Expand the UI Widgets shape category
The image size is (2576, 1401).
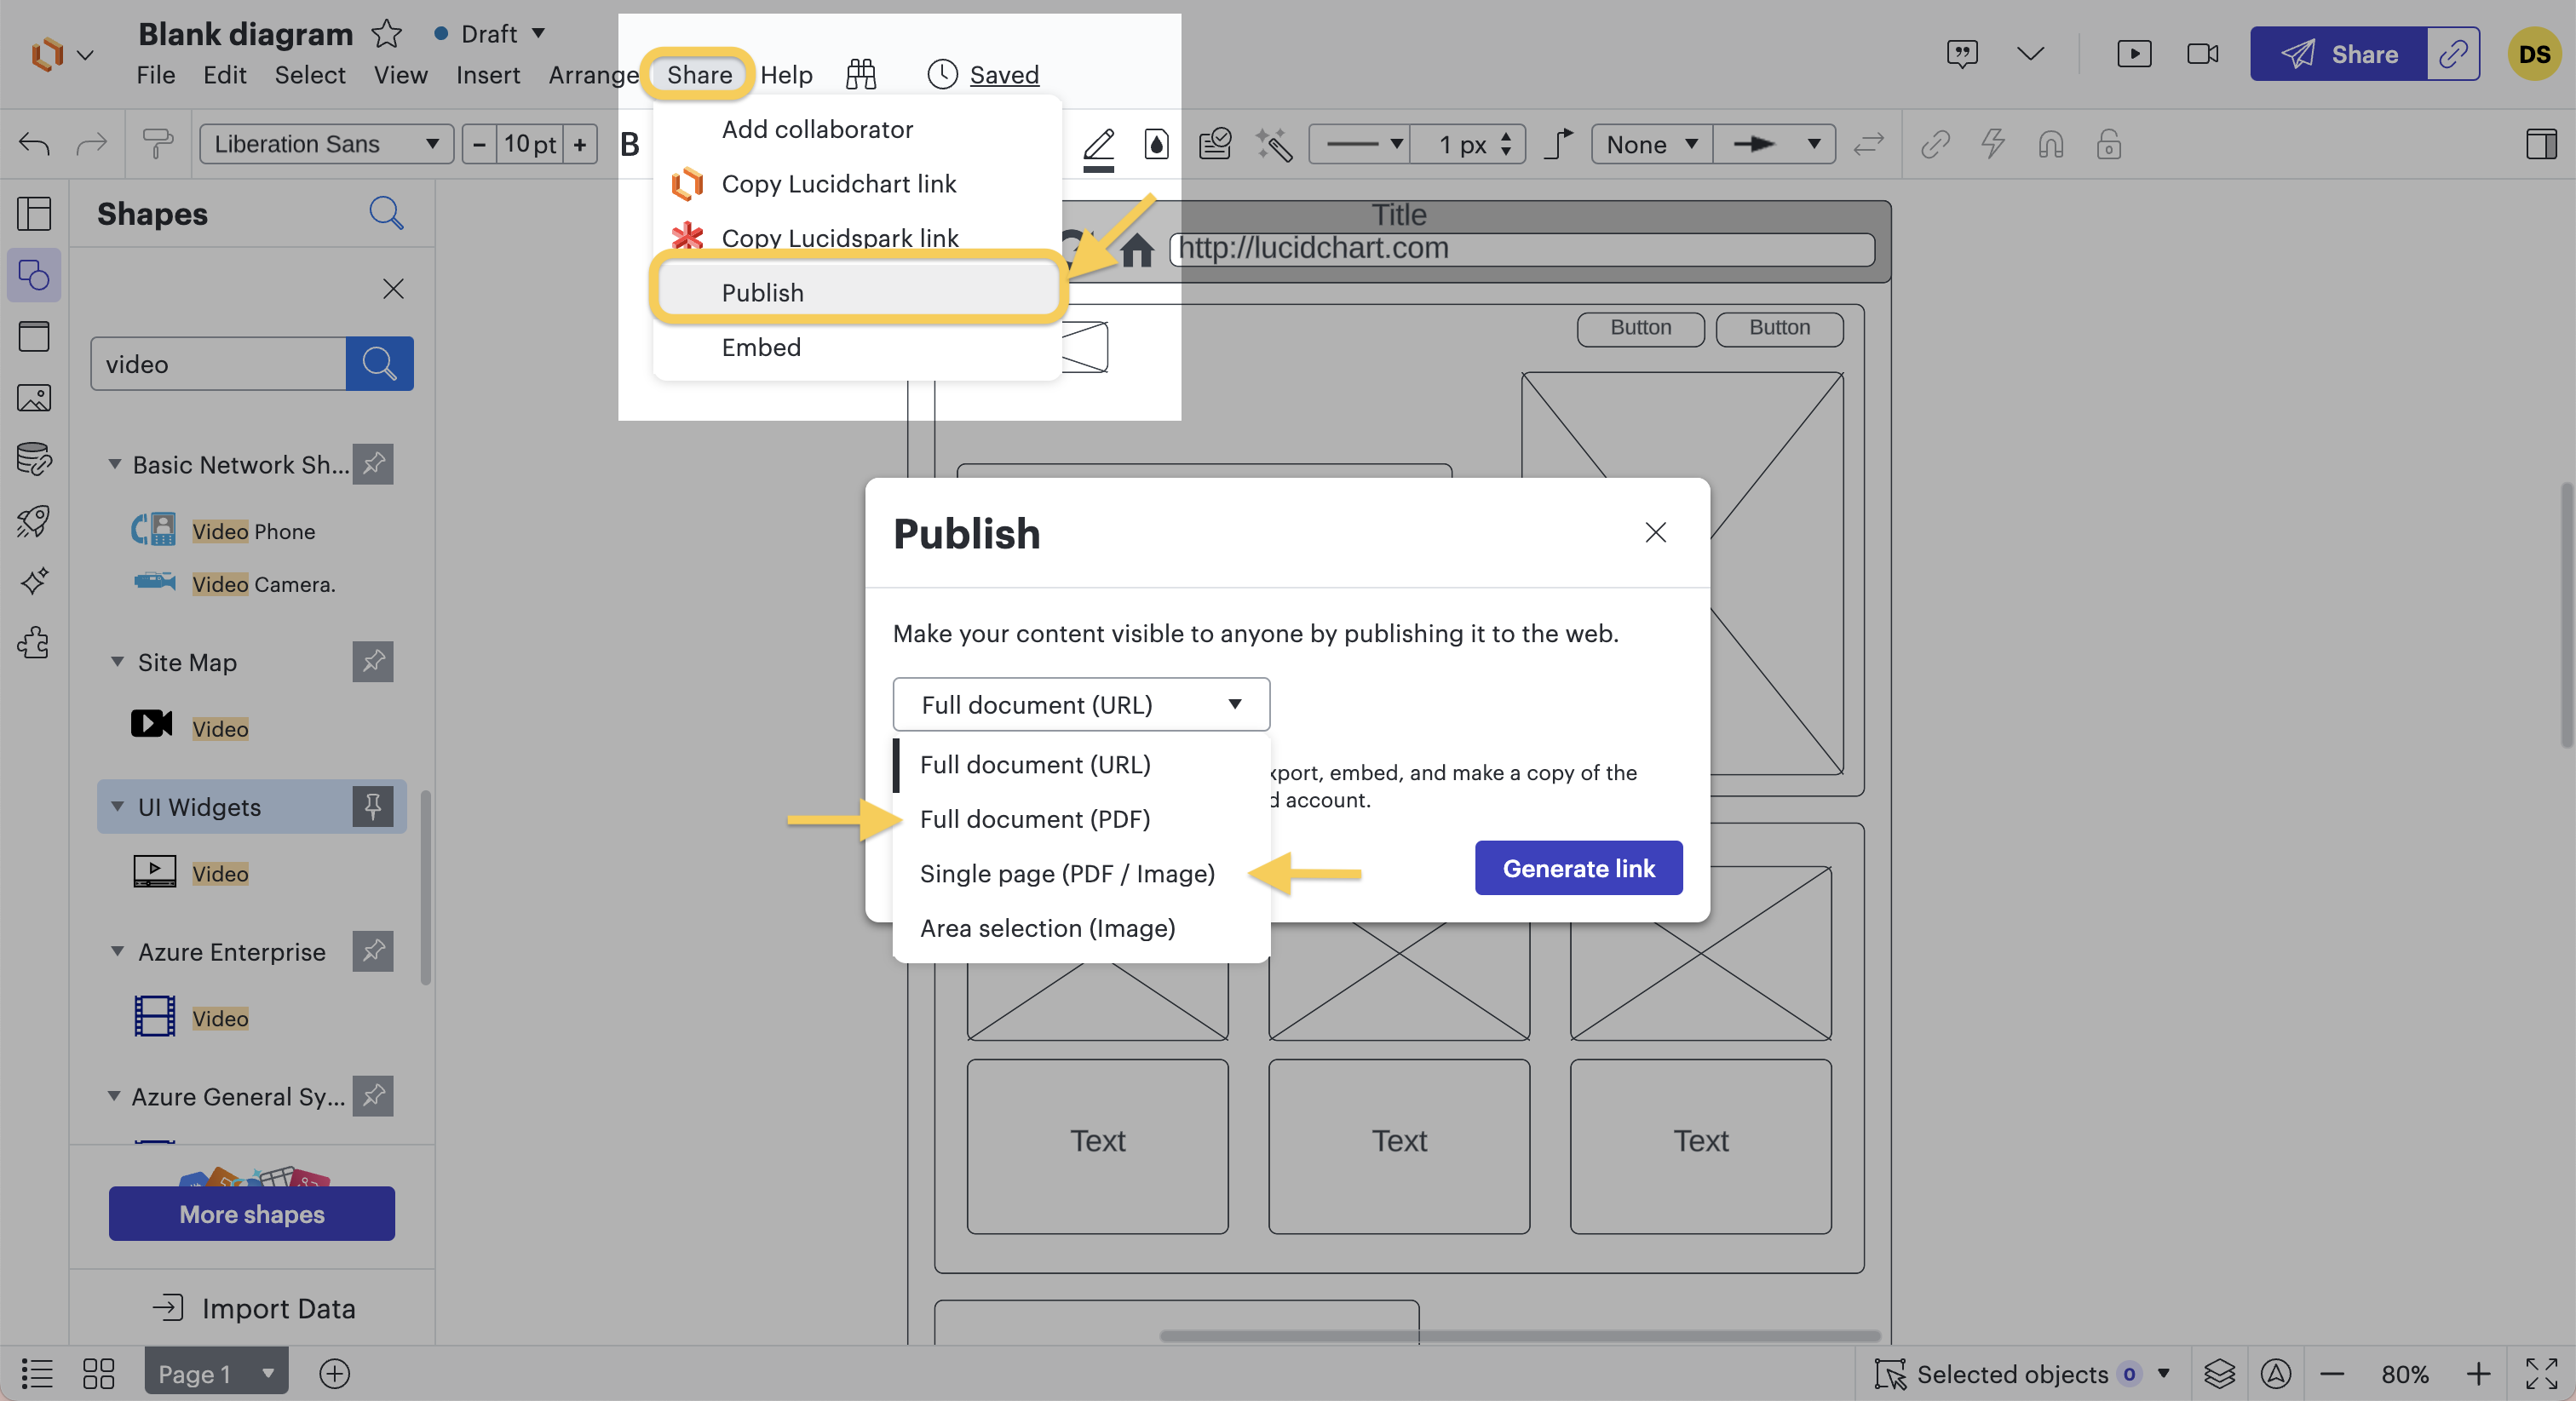tap(112, 806)
